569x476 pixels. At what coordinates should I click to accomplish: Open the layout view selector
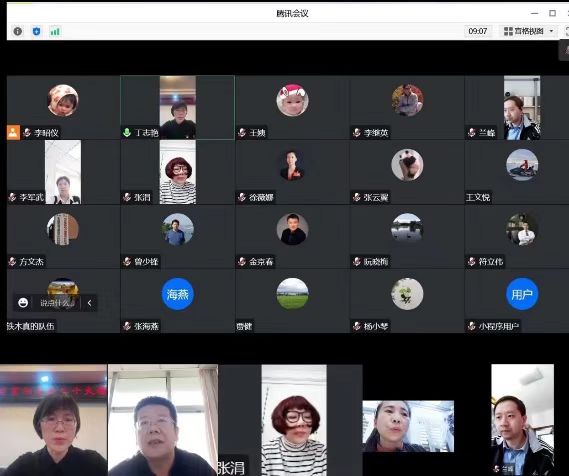pyautogui.click(x=529, y=32)
